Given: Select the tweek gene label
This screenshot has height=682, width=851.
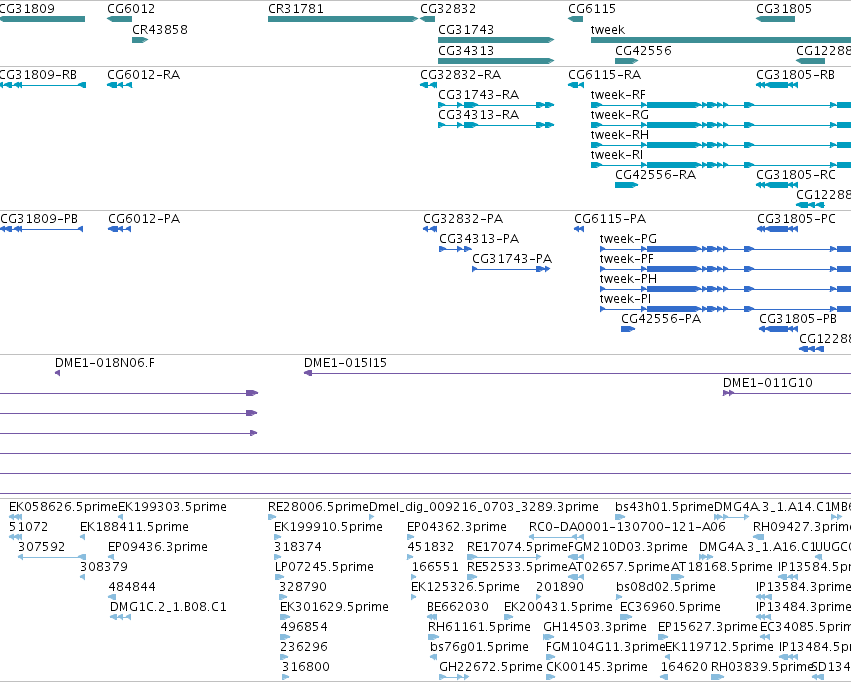Looking at the screenshot, I should point(607,30).
